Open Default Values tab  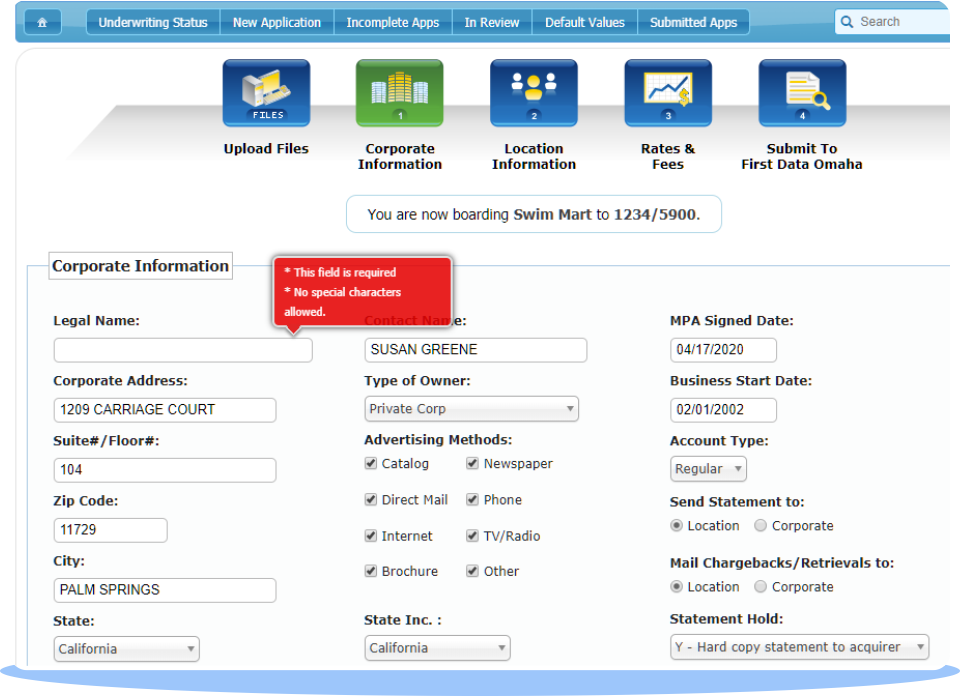[x=585, y=23]
